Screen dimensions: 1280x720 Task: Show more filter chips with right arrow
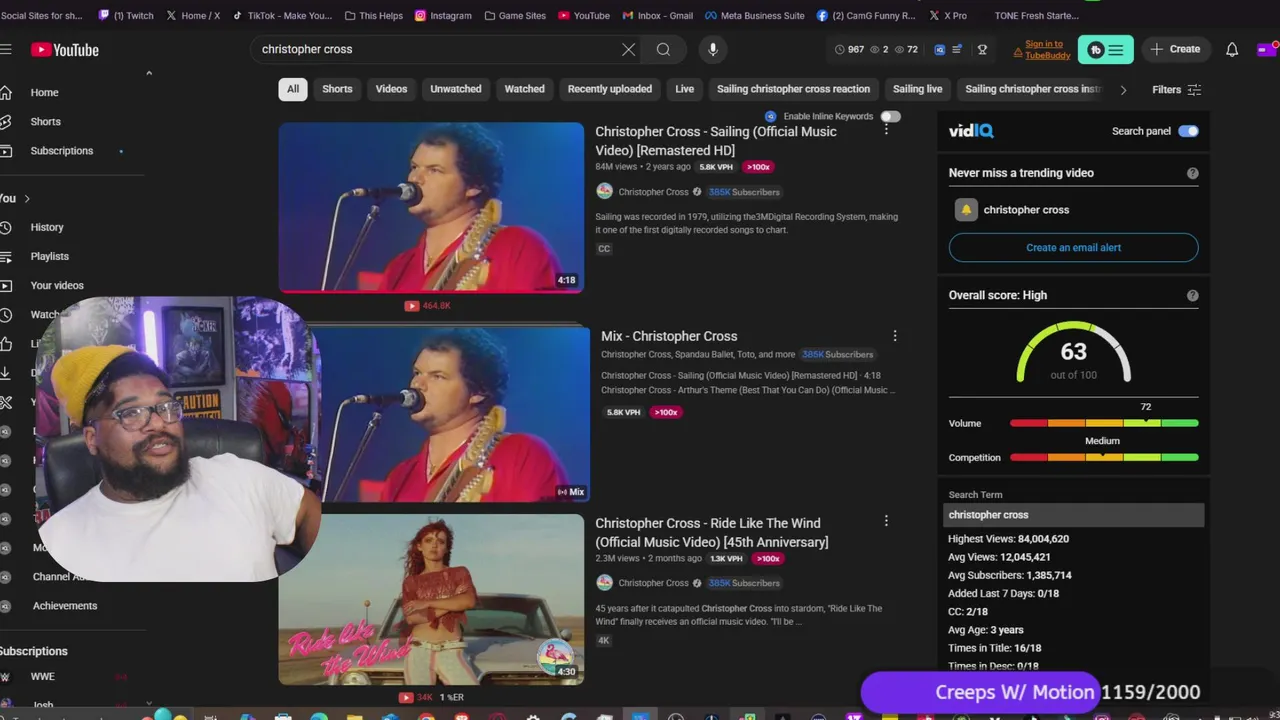[x=1123, y=90]
